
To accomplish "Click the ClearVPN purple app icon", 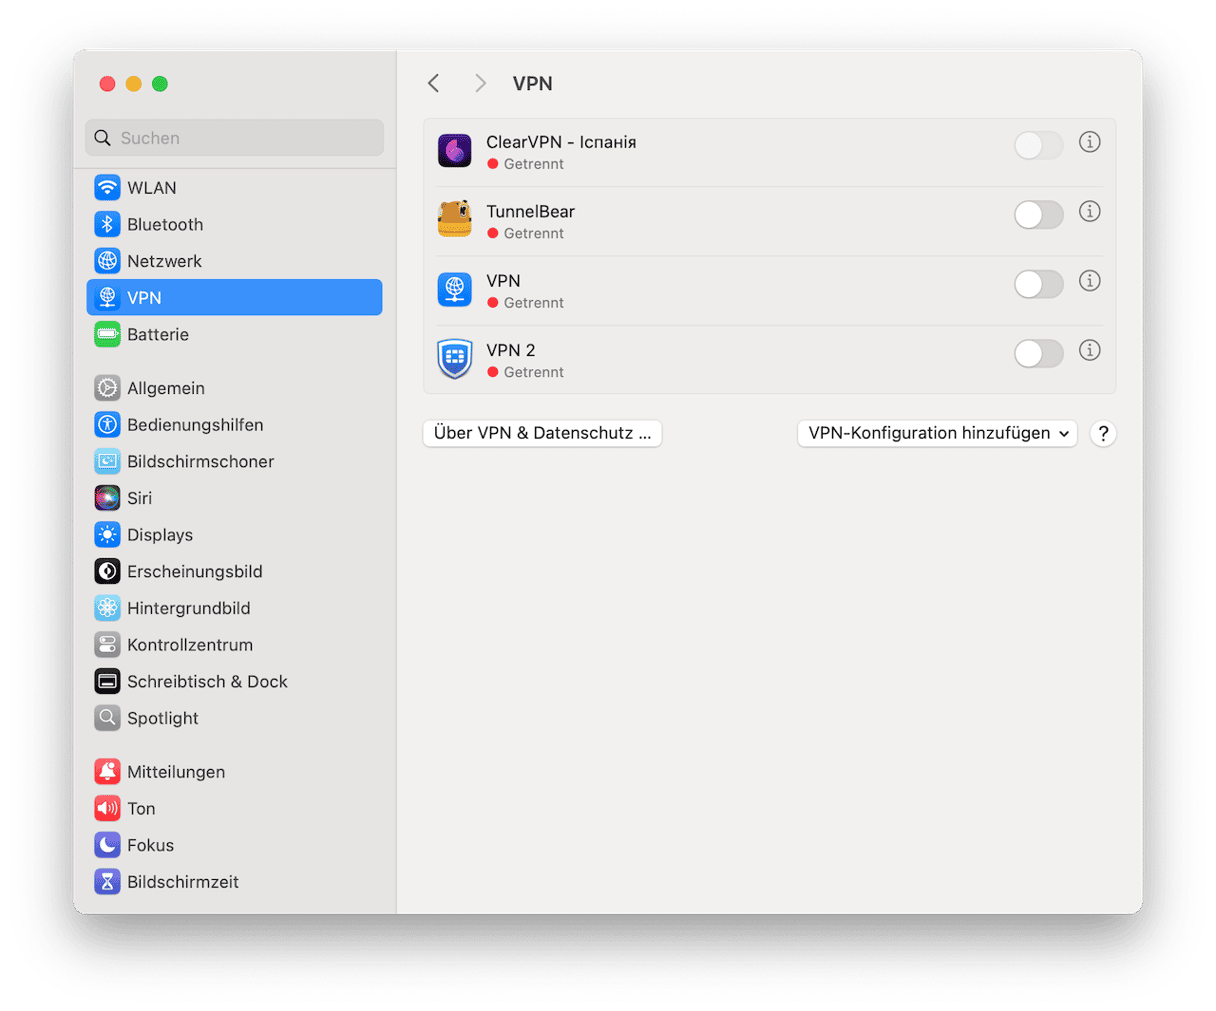I will (x=454, y=151).
